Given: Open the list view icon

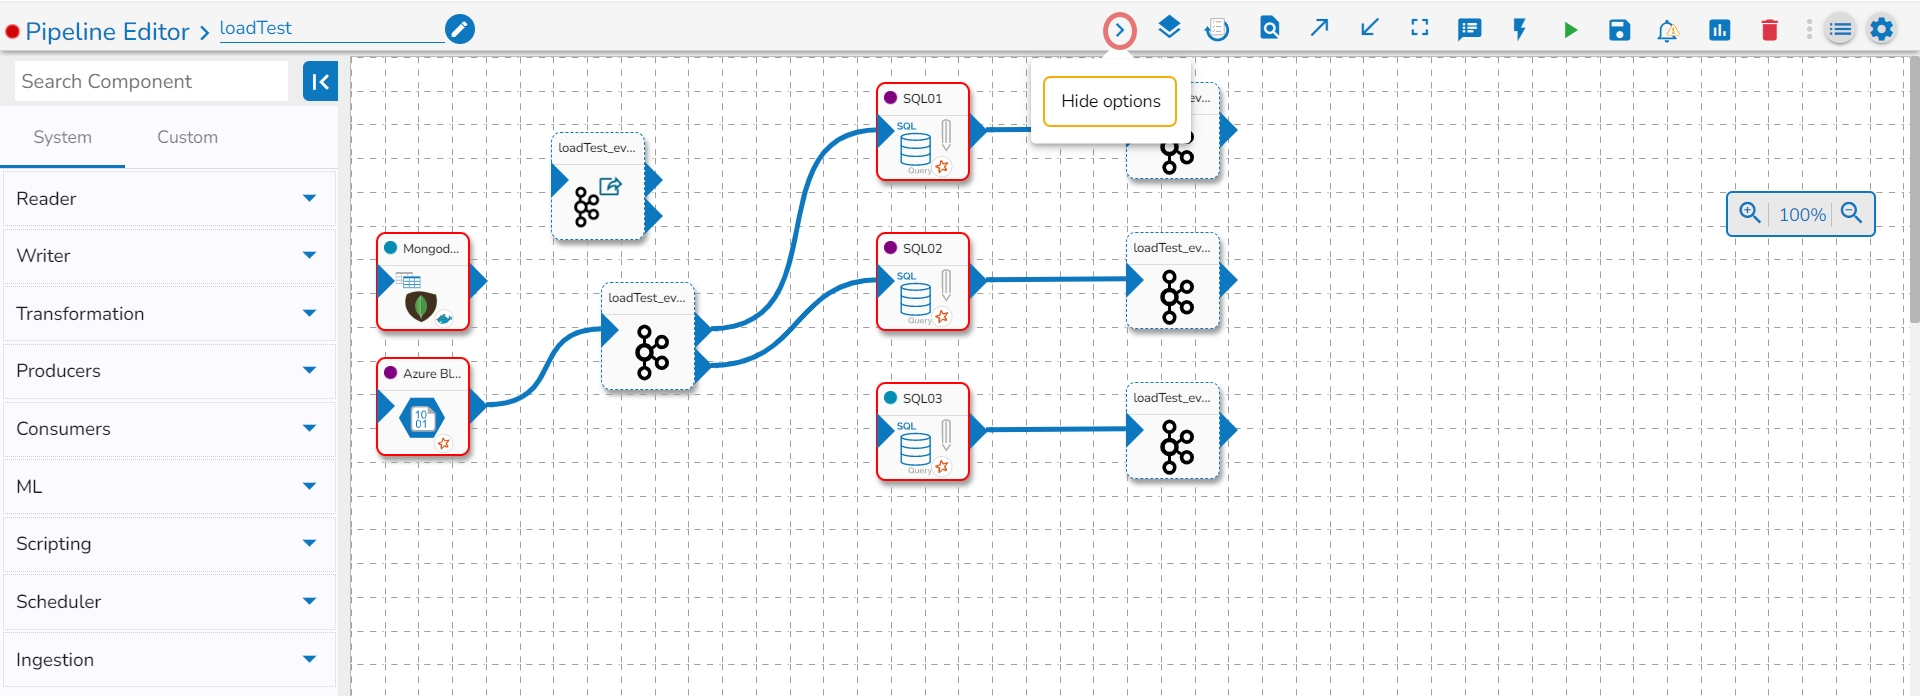Looking at the screenshot, I should pos(1840,30).
